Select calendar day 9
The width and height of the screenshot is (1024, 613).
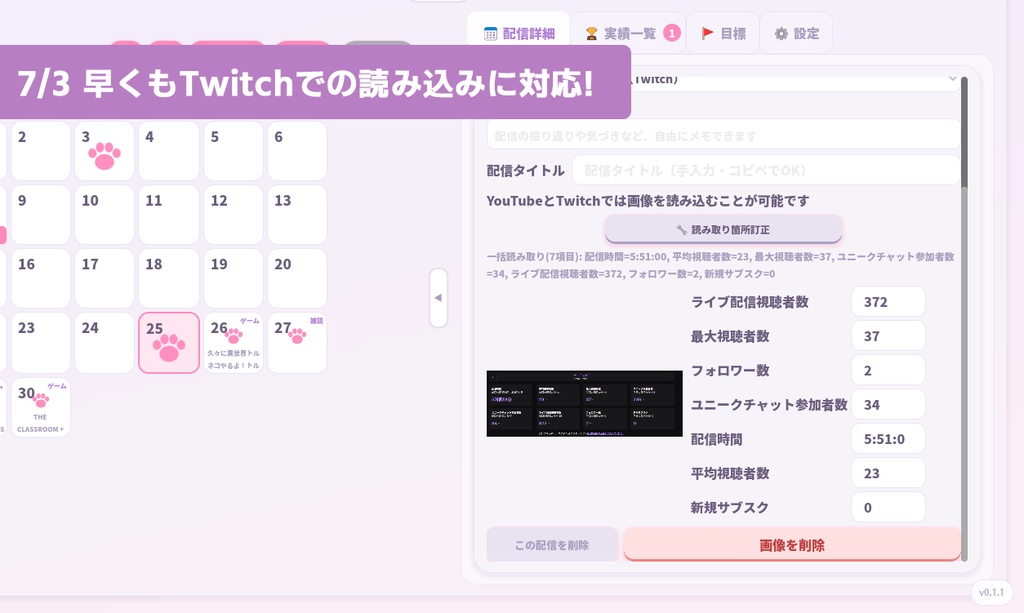click(x=40, y=215)
